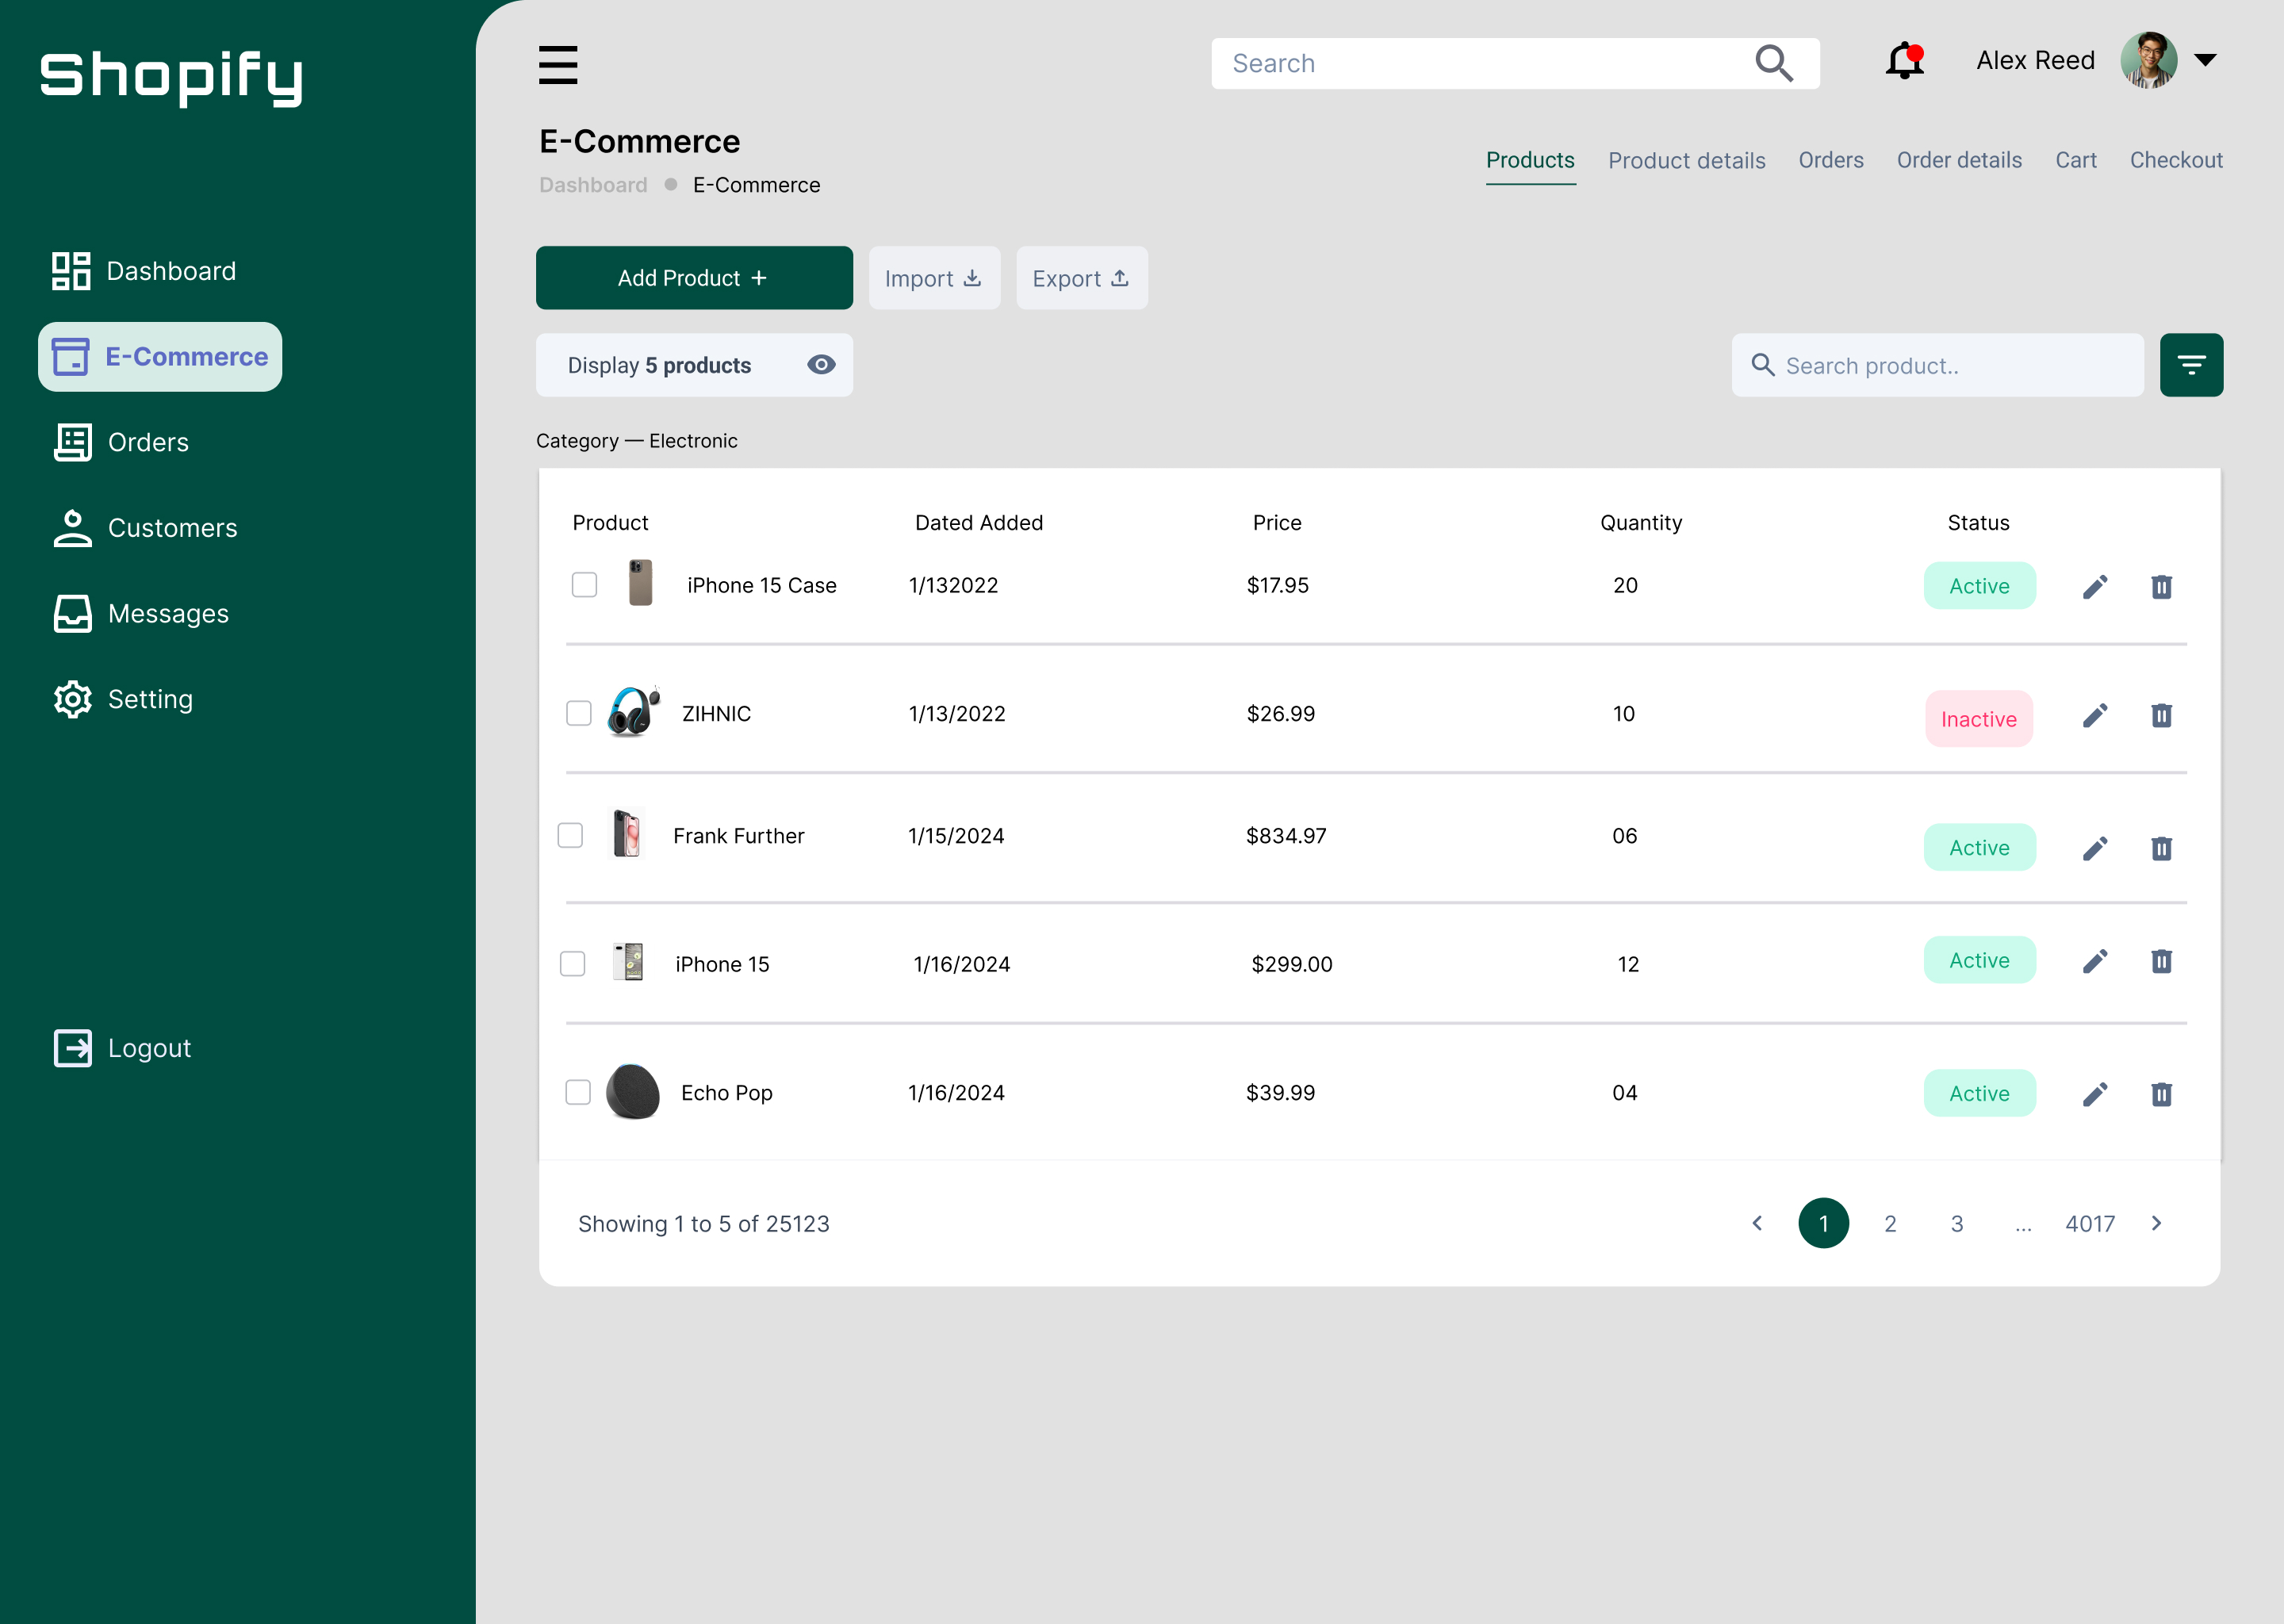Edit Echo Pop with pencil icon

coord(2095,1095)
